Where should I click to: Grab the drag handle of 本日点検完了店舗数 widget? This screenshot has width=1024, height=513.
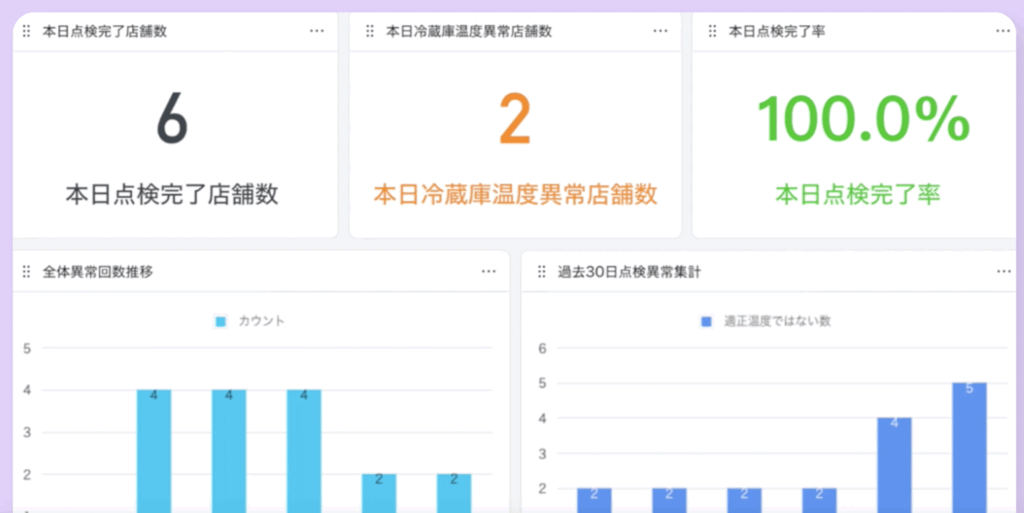pos(26,31)
